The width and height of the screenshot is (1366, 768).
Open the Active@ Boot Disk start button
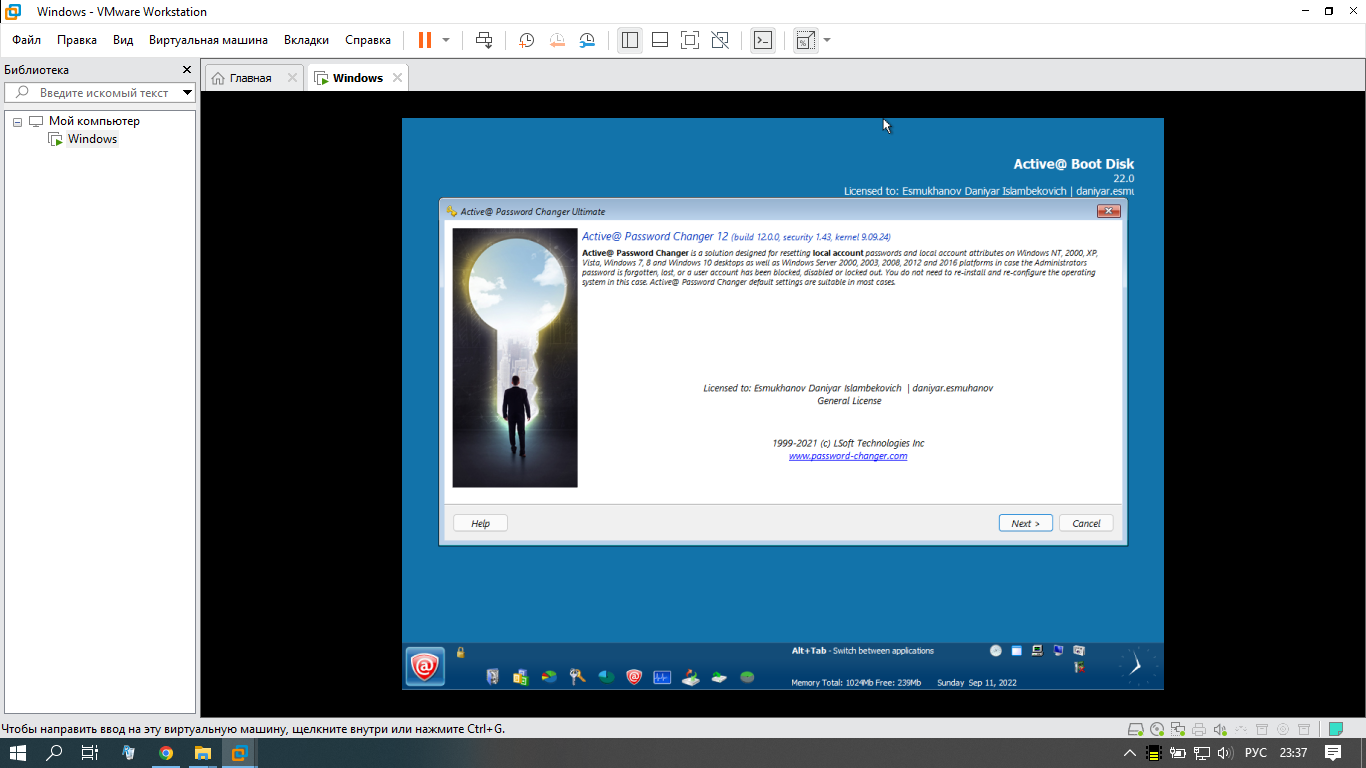[x=425, y=666]
